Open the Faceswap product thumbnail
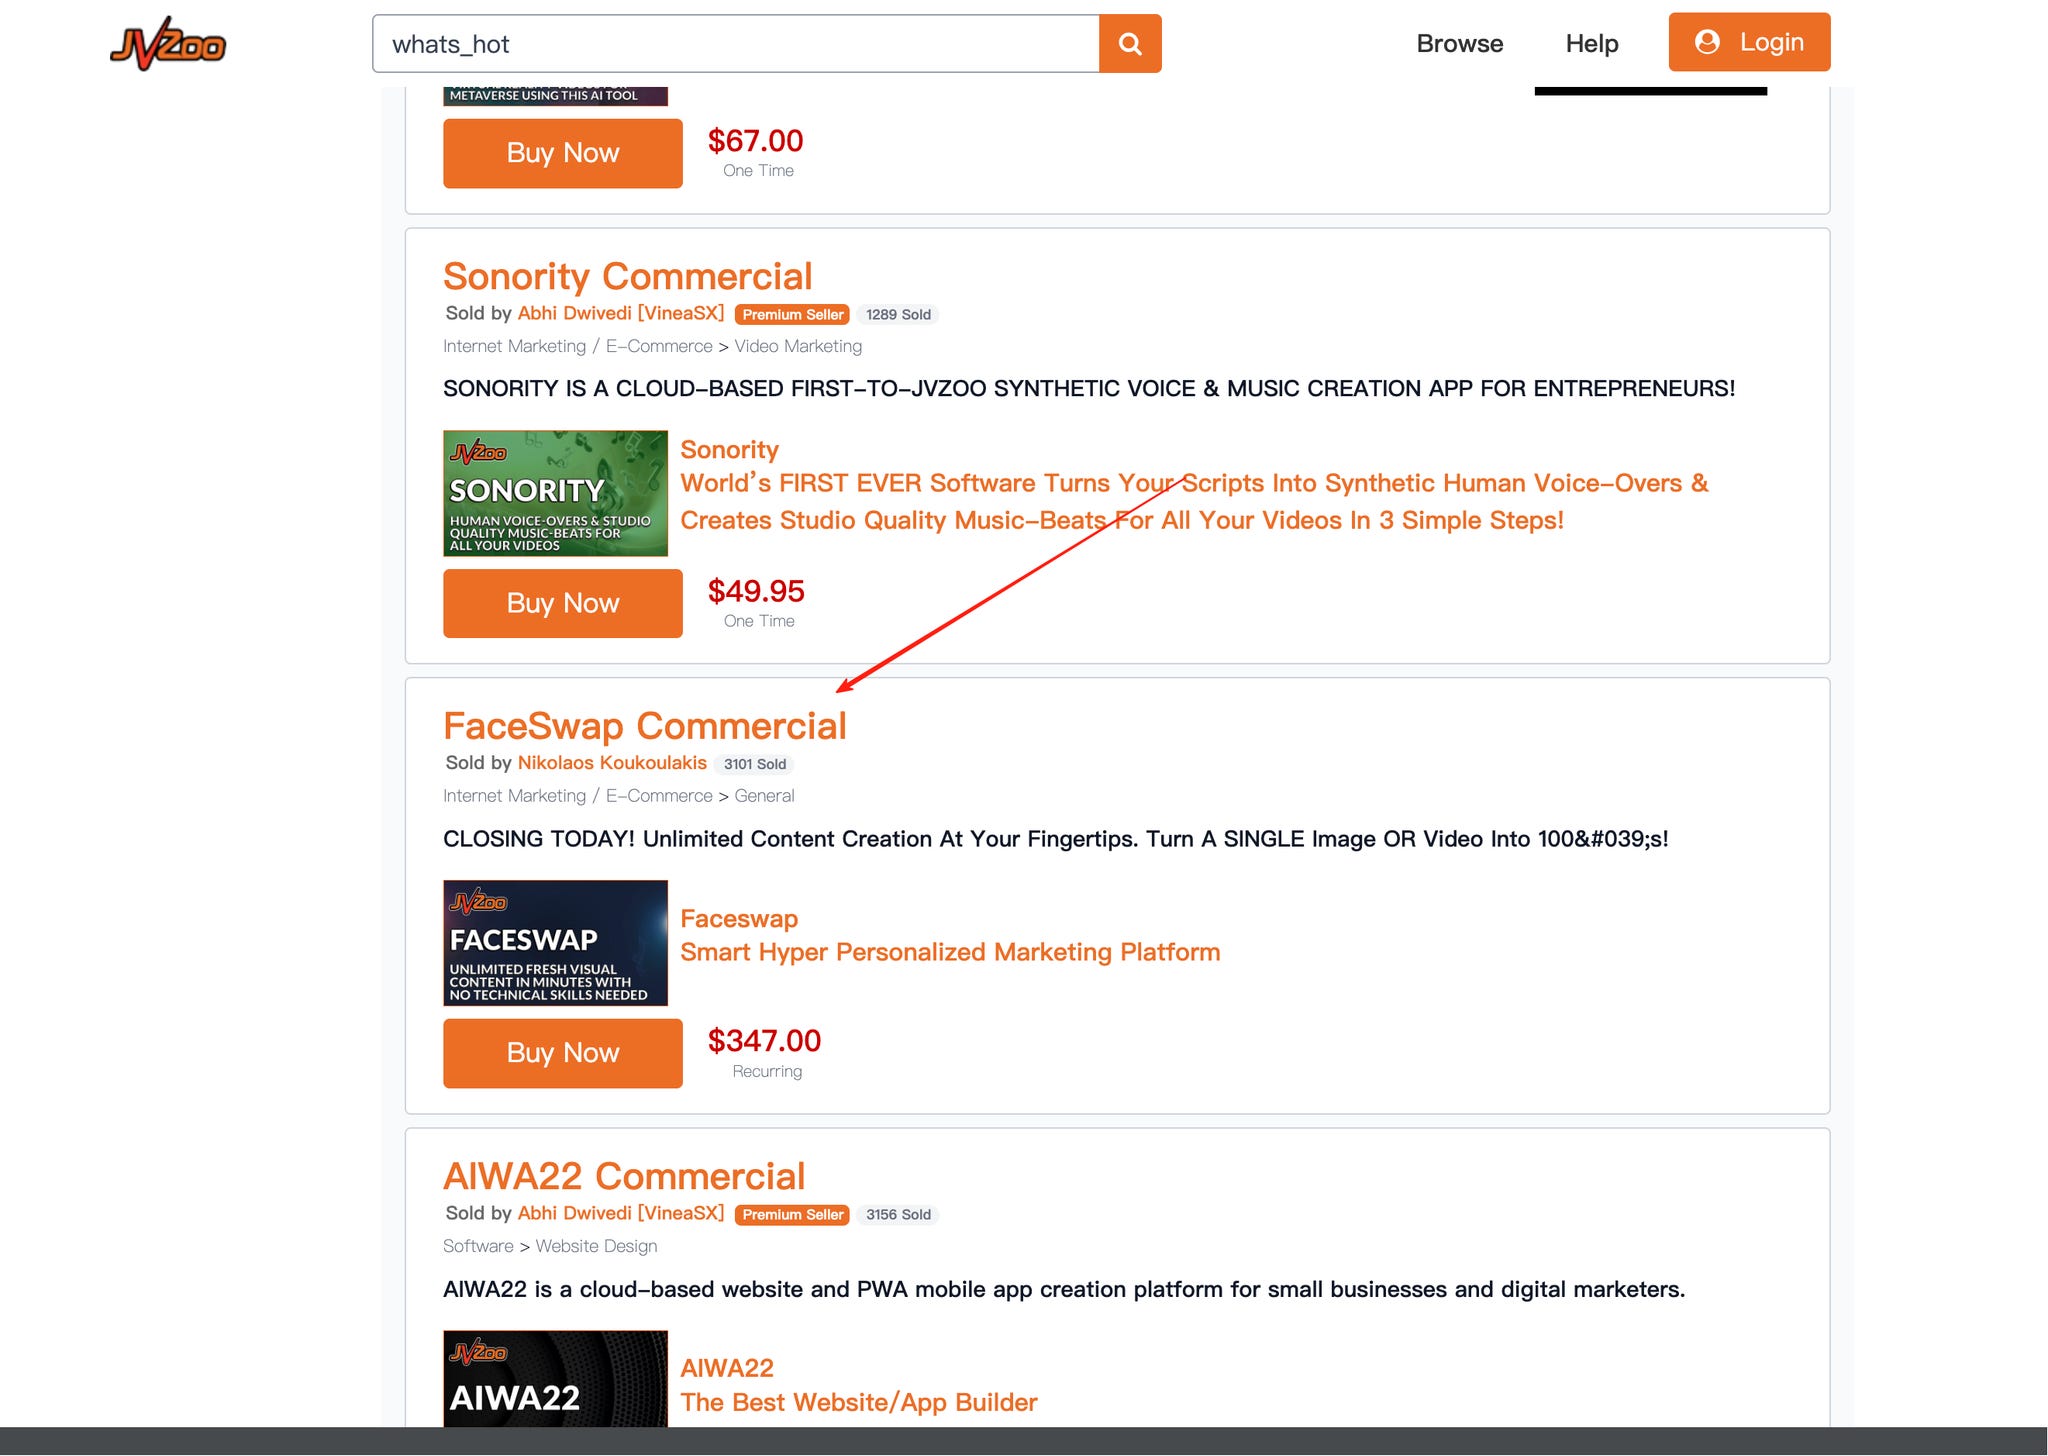 555,943
